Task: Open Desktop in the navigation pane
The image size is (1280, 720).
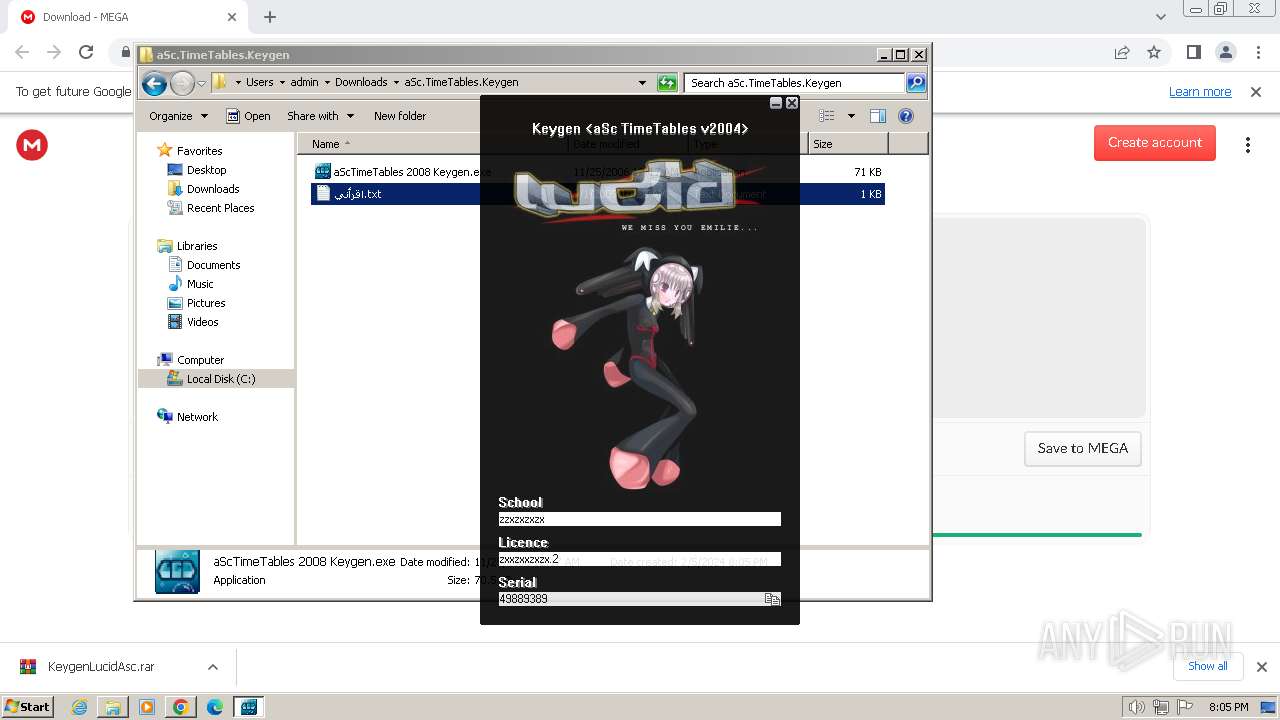Action: (x=206, y=170)
